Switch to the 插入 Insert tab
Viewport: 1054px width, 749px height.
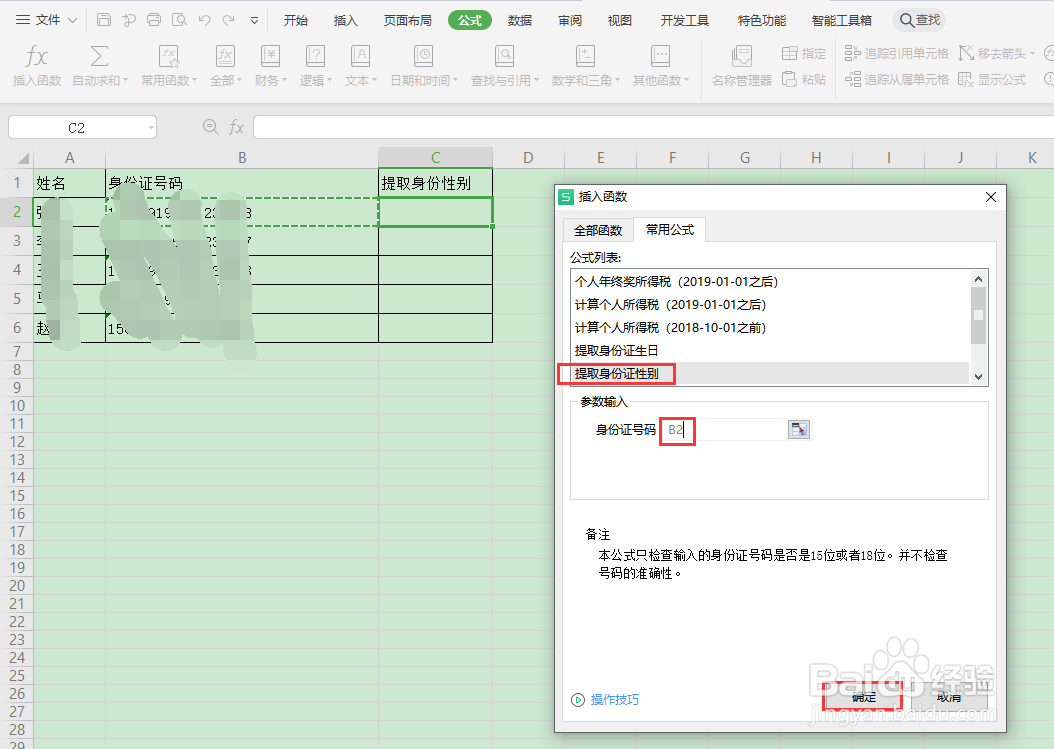point(346,20)
